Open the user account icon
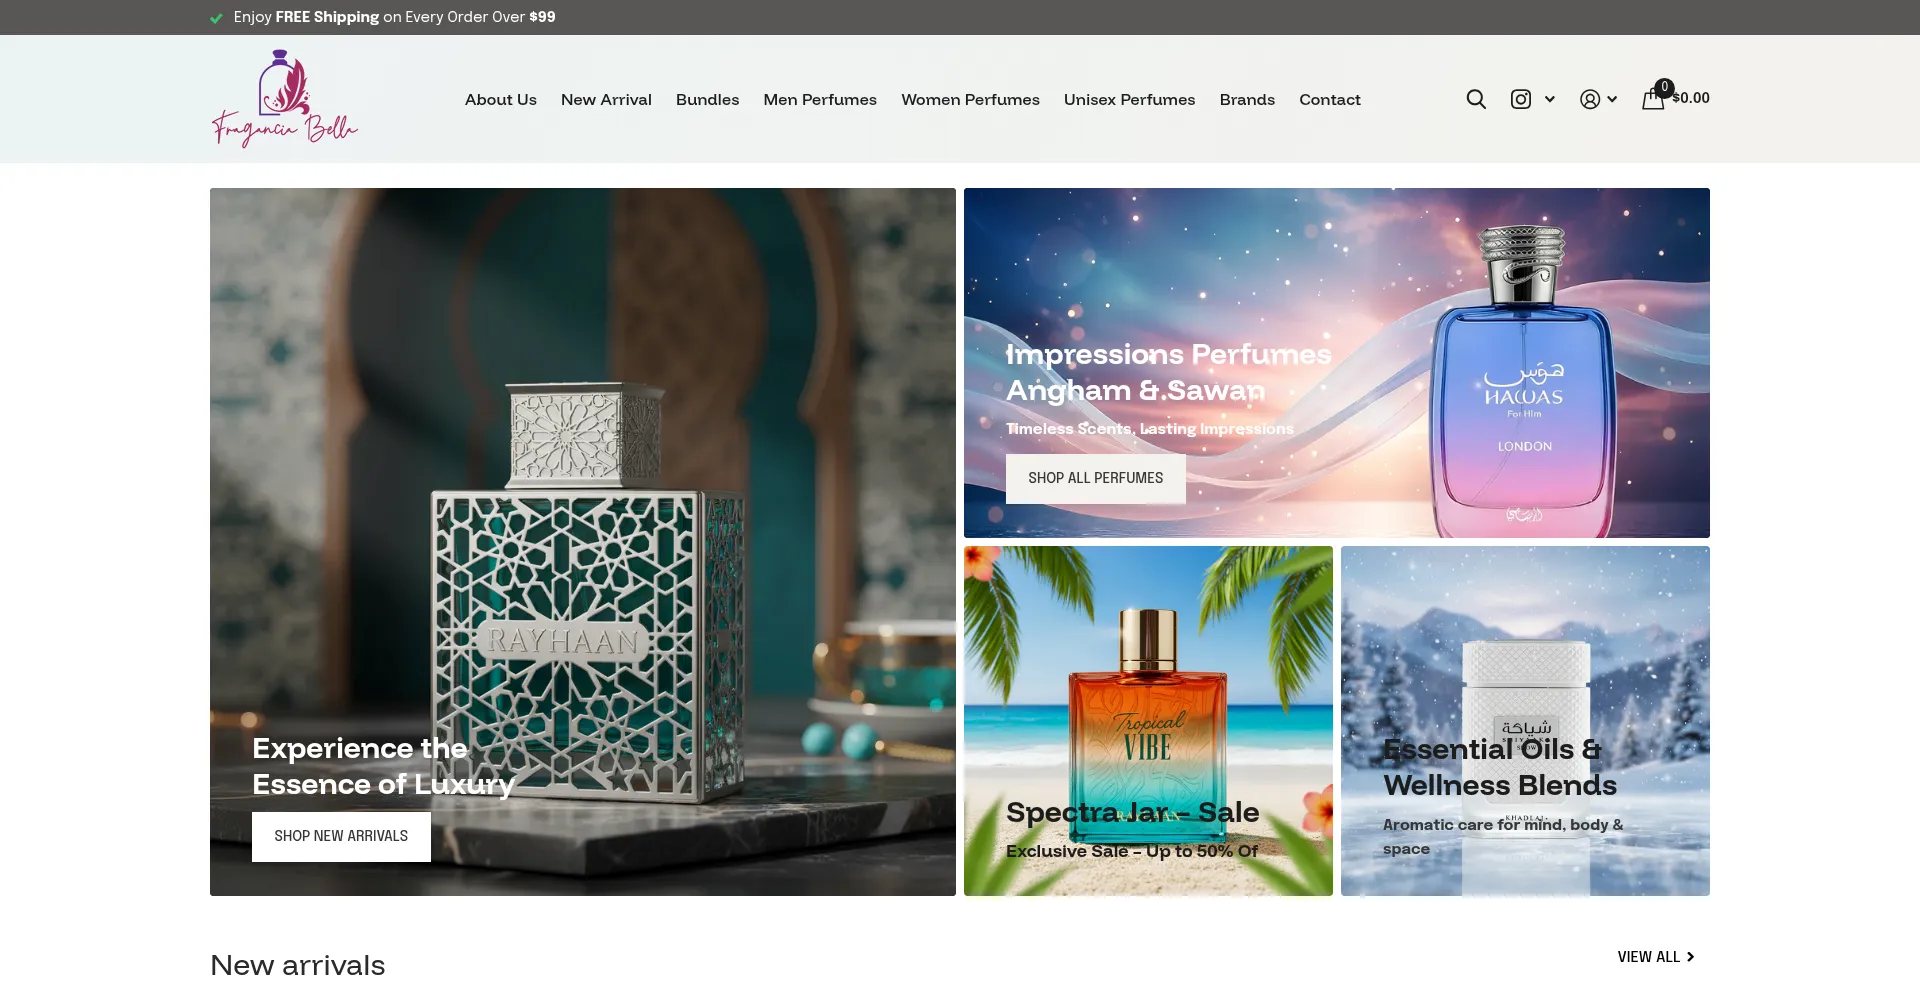 tap(1590, 99)
